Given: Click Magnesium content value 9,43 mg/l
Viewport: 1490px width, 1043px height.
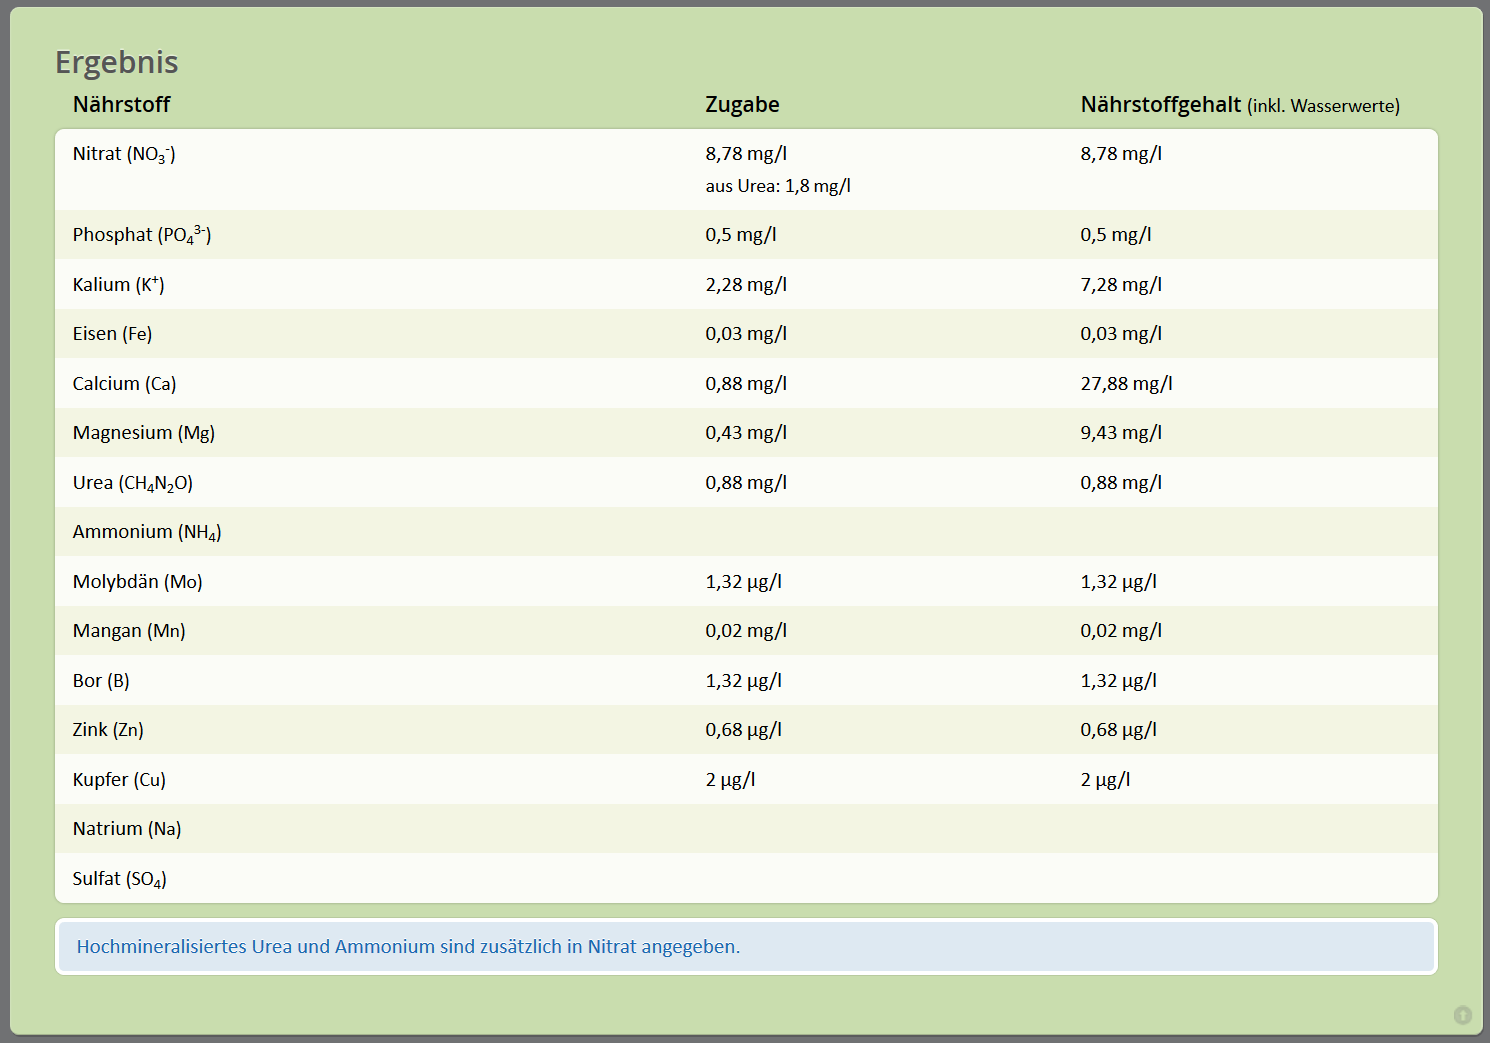Looking at the screenshot, I should (x=1121, y=433).
